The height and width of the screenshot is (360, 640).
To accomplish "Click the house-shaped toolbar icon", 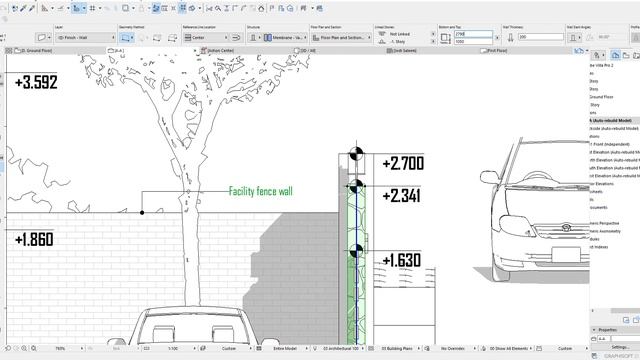I will [x=261, y=8].
